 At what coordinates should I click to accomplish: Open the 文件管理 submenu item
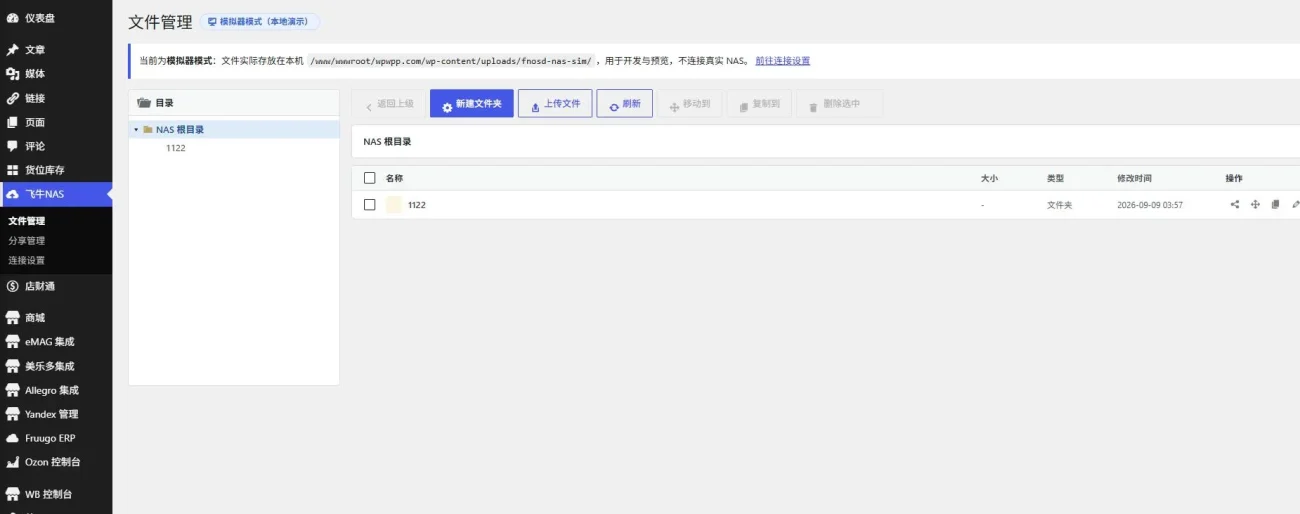[27, 221]
